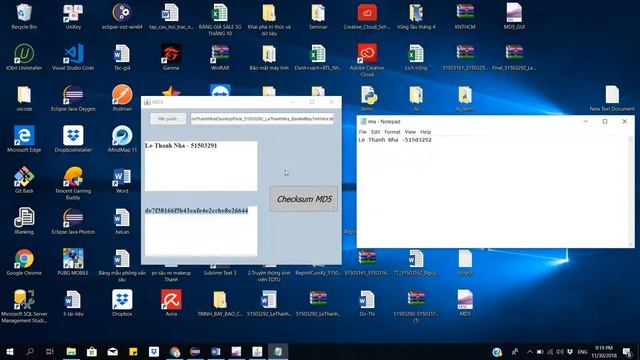
Task: Click the ENG language indicator in taskbar
Action: pyautogui.click(x=582, y=351)
